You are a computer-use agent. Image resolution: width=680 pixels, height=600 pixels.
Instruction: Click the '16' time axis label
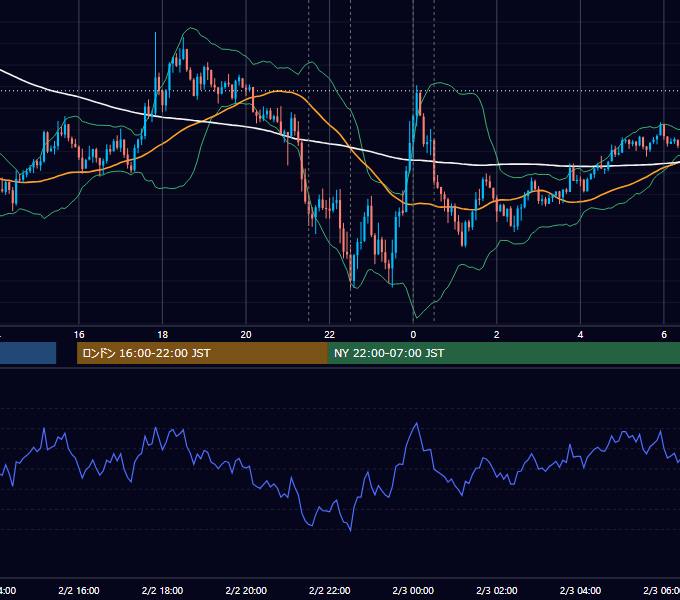(79, 335)
